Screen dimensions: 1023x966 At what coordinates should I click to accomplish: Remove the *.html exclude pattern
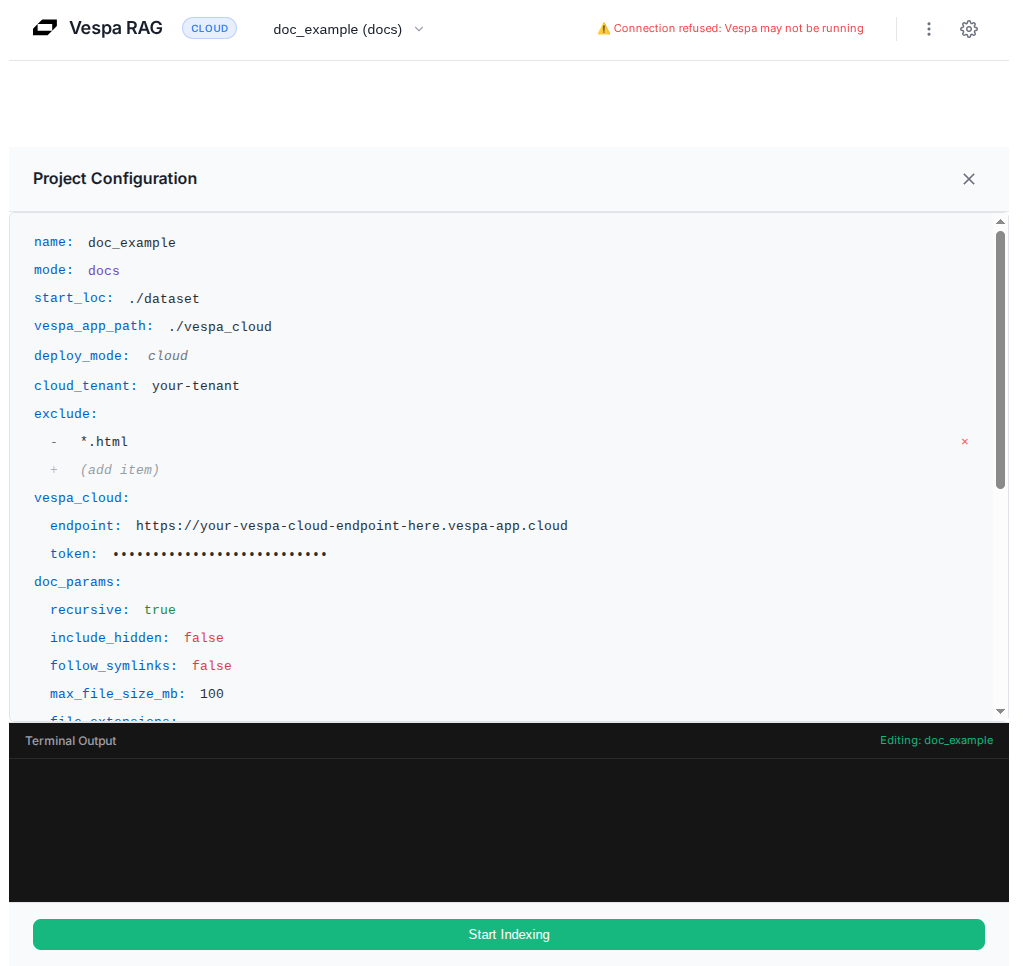point(964,441)
